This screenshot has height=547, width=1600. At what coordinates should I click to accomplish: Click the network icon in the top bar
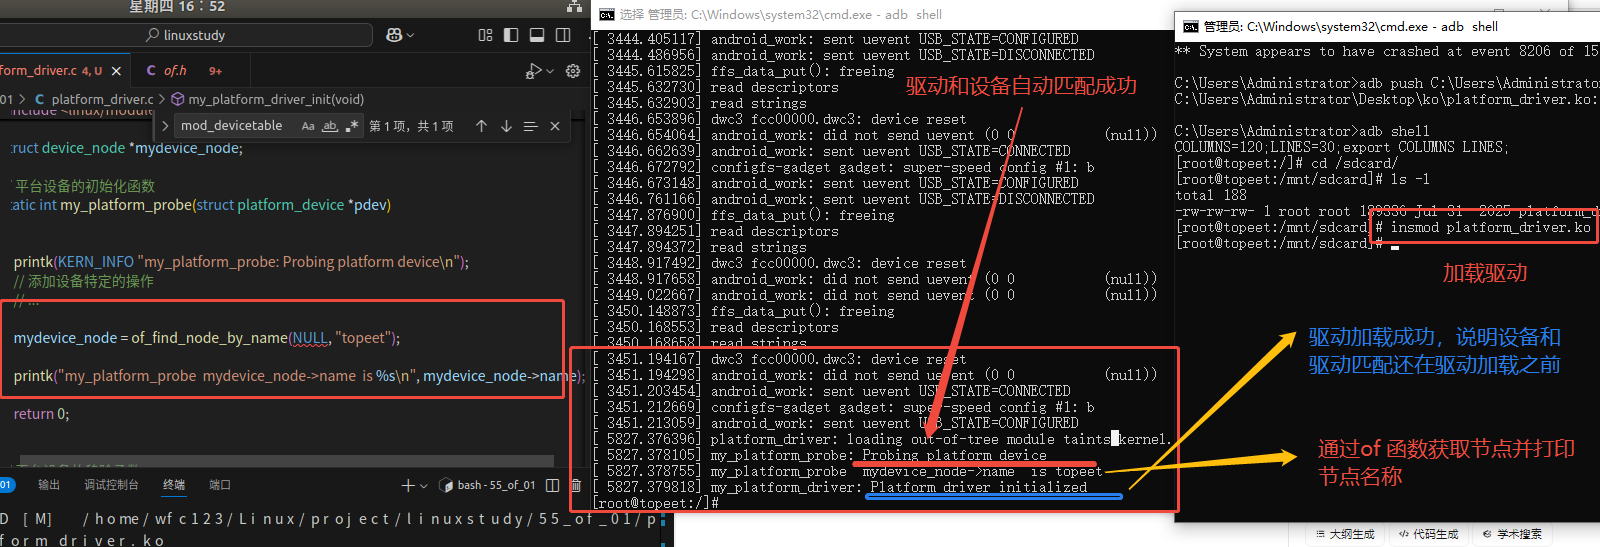[574, 6]
